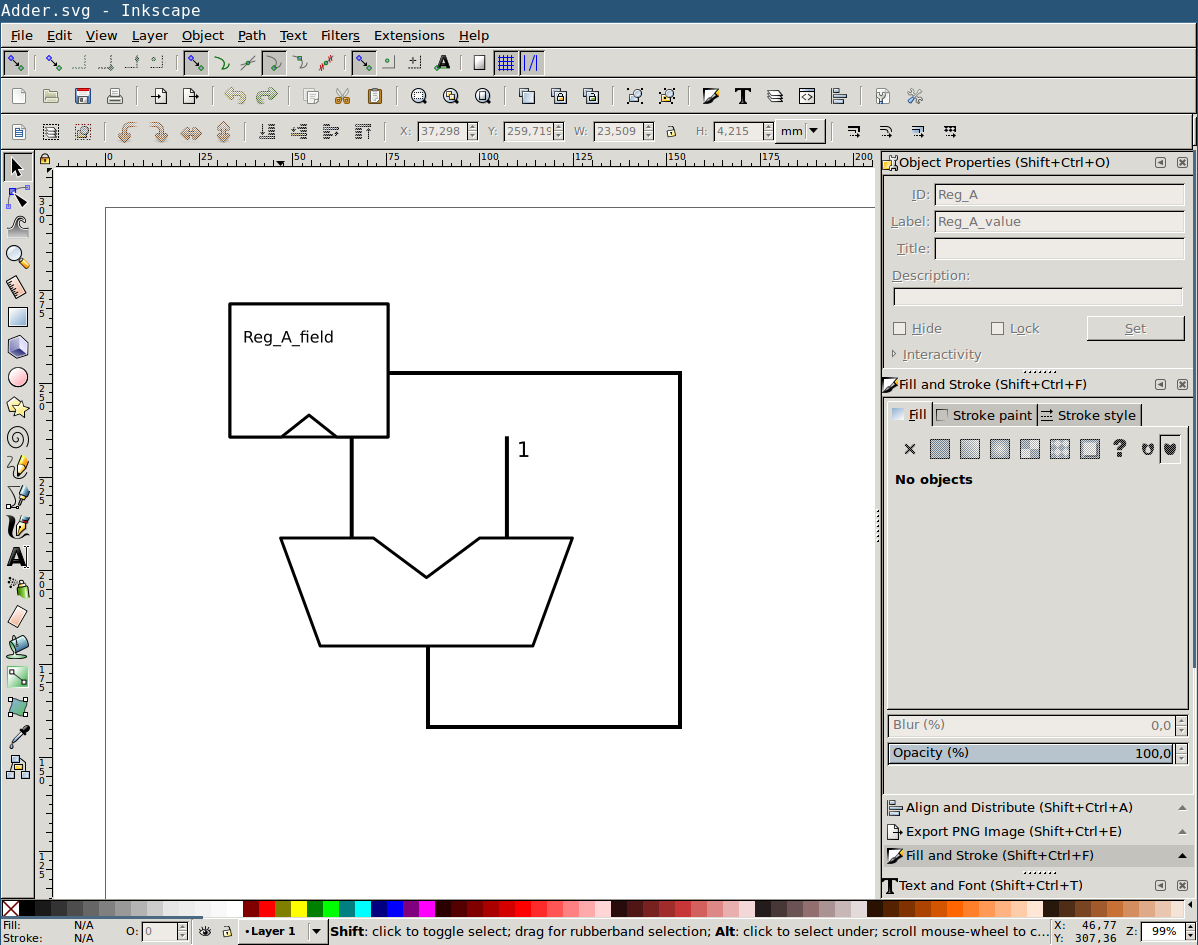
Task: Enable the Lock checkbox
Action: (997, 328)
